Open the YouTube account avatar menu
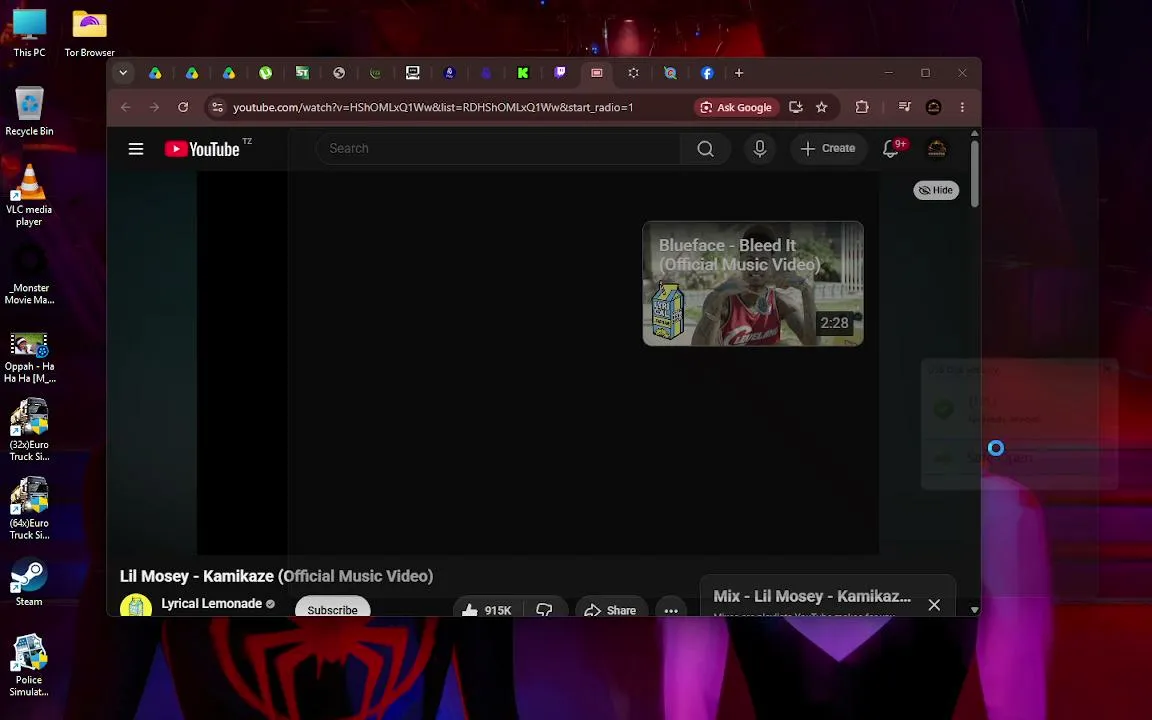 [x=937, y=148]
